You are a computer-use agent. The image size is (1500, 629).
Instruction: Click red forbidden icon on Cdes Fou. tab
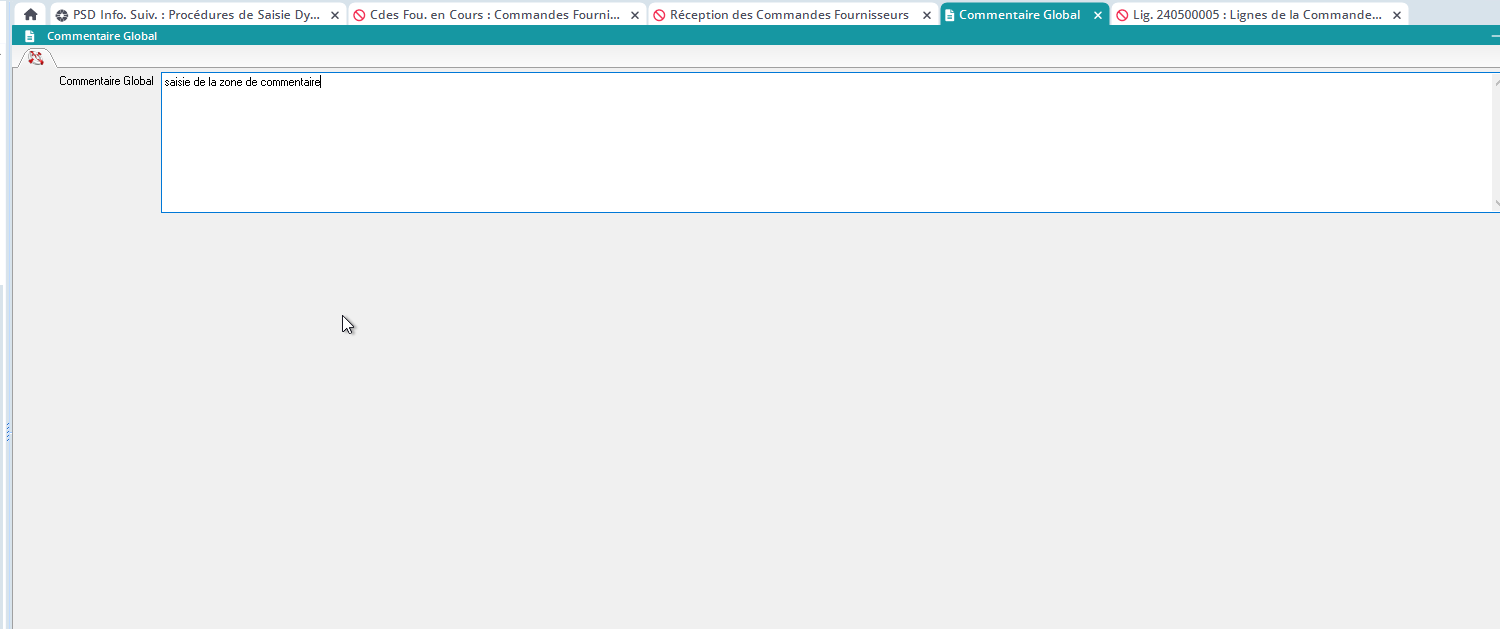point(359,16)
